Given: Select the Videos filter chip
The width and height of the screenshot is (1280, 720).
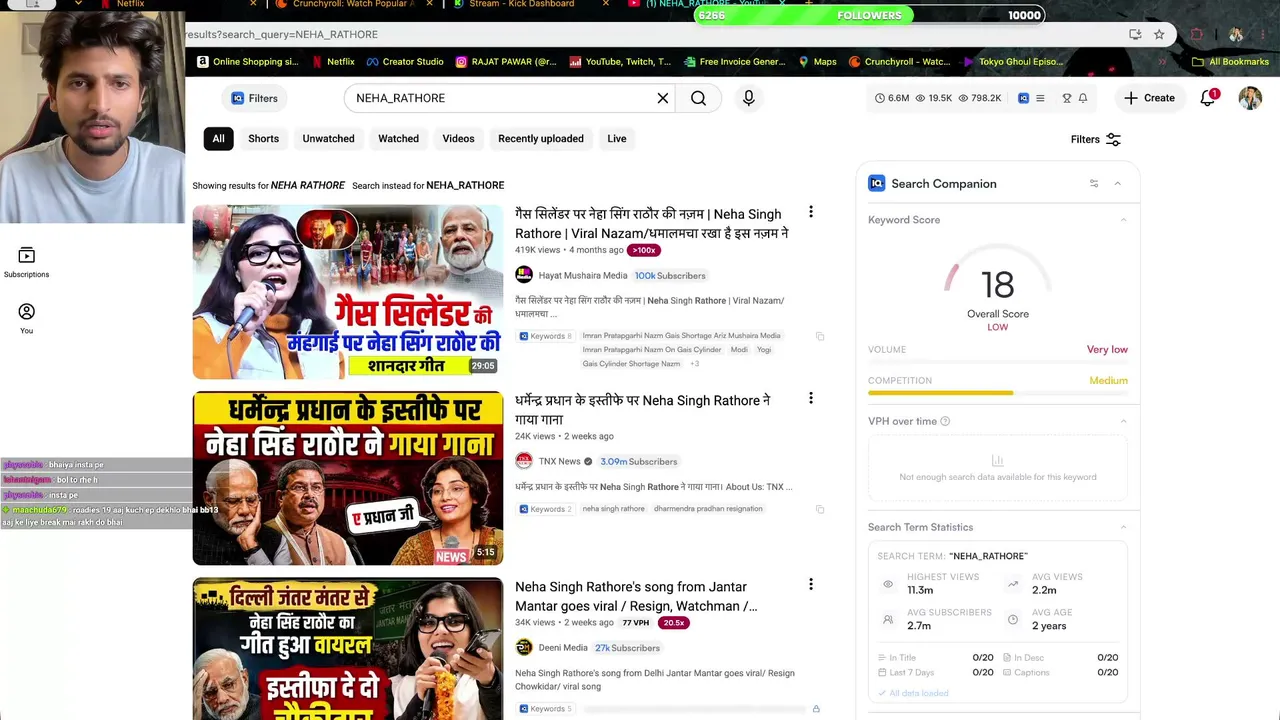Looking at the screenshot, I should tap(459, 139).
